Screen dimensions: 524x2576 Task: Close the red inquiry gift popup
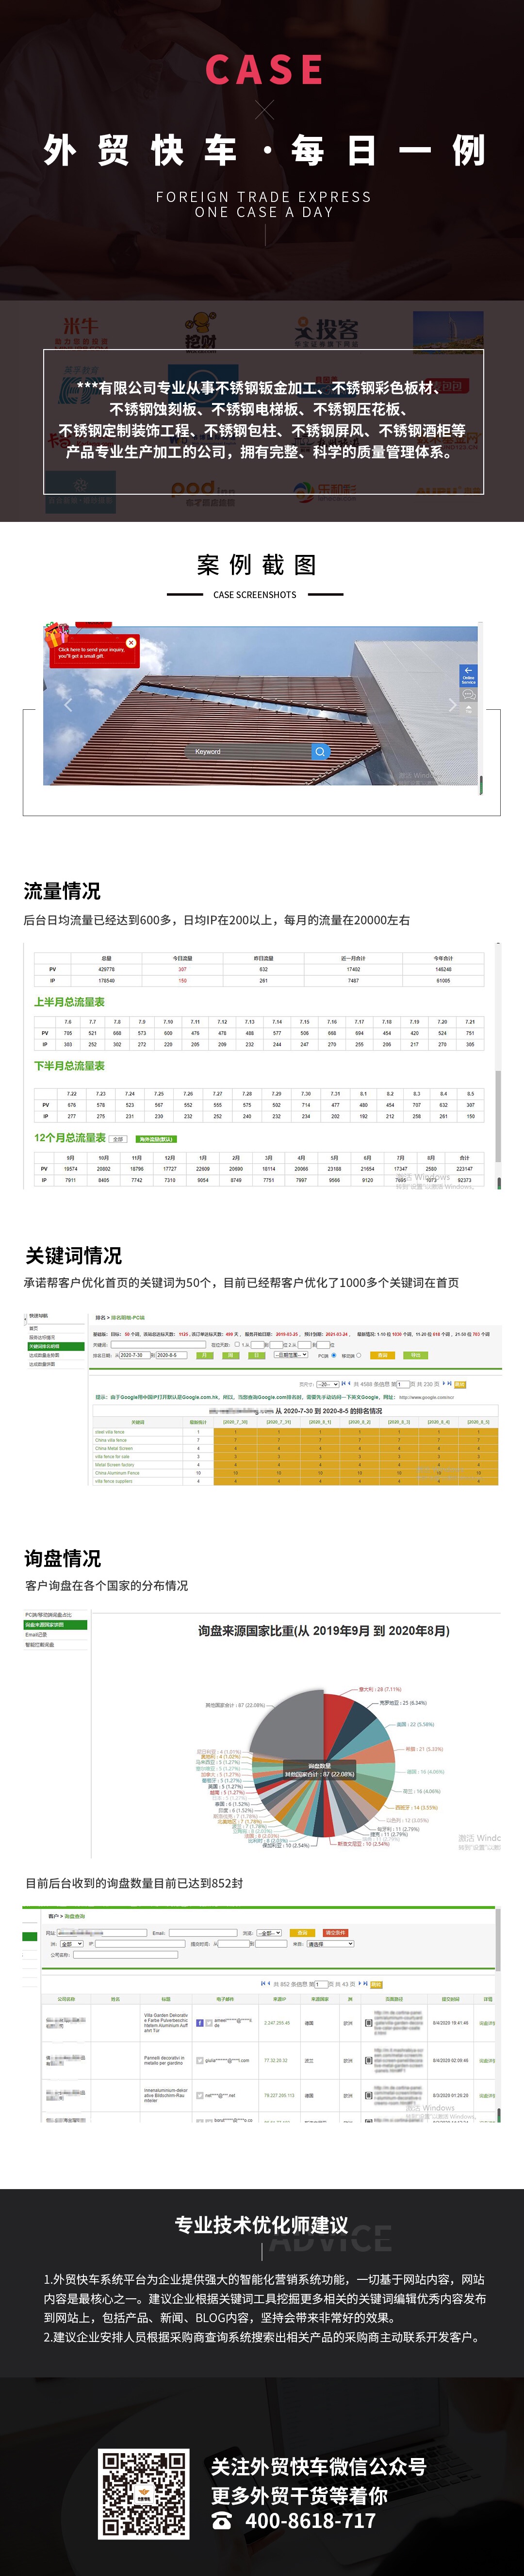click(131, 643)
